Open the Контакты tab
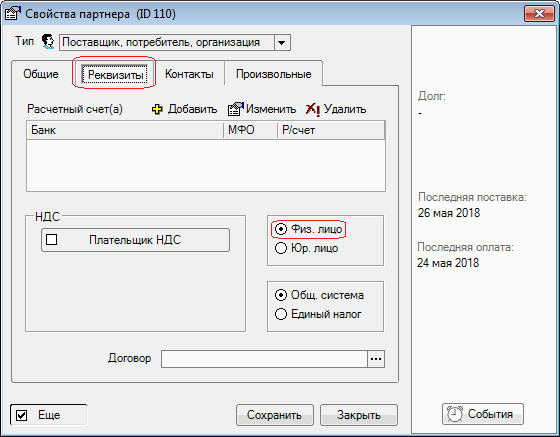 189,74
